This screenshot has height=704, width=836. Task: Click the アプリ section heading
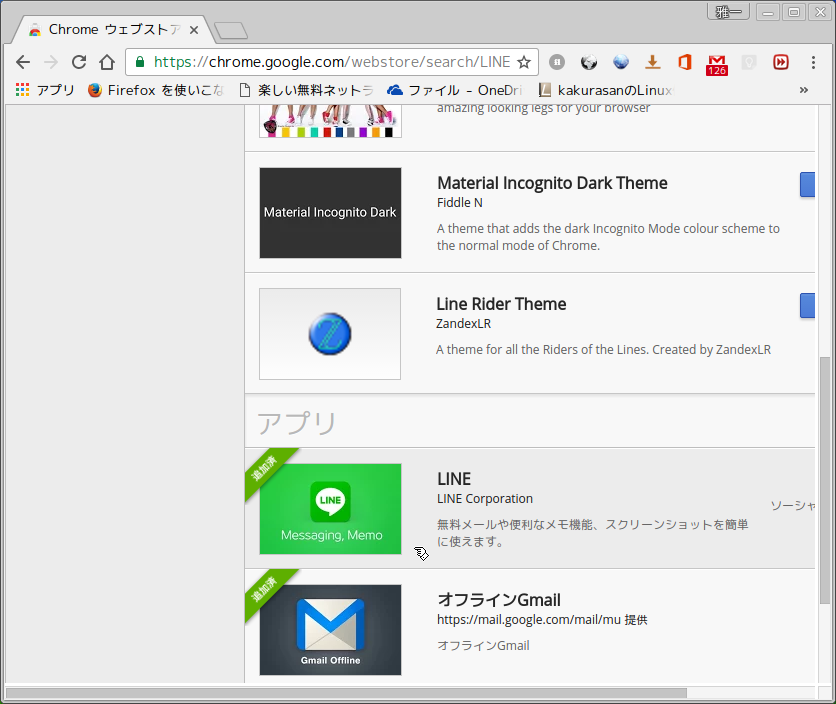click(296, 422)
